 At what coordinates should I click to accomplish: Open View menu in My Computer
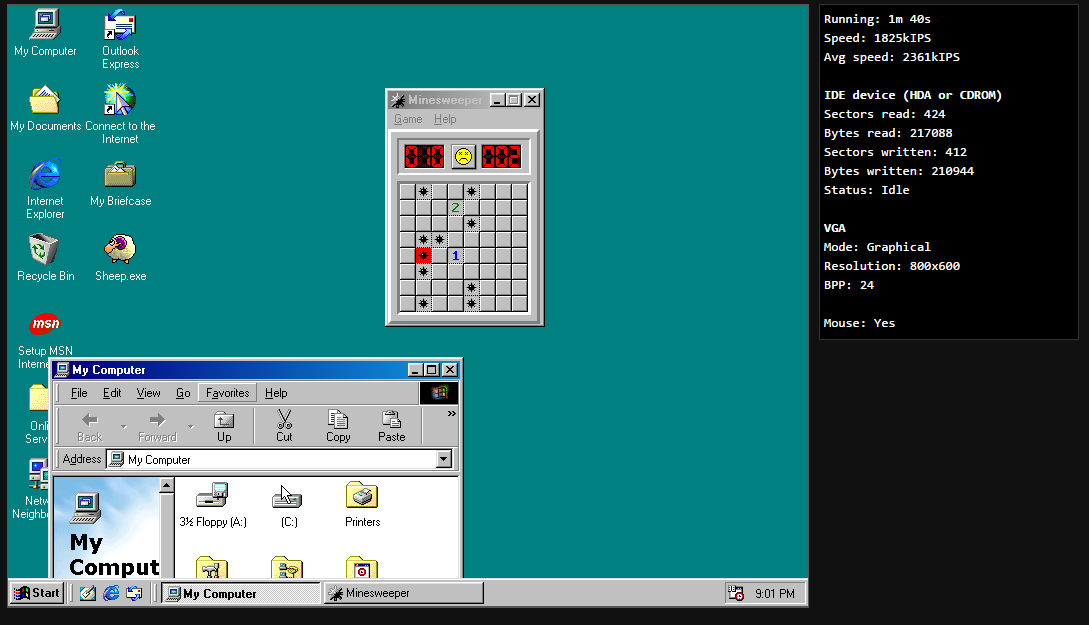click(148, 393)
